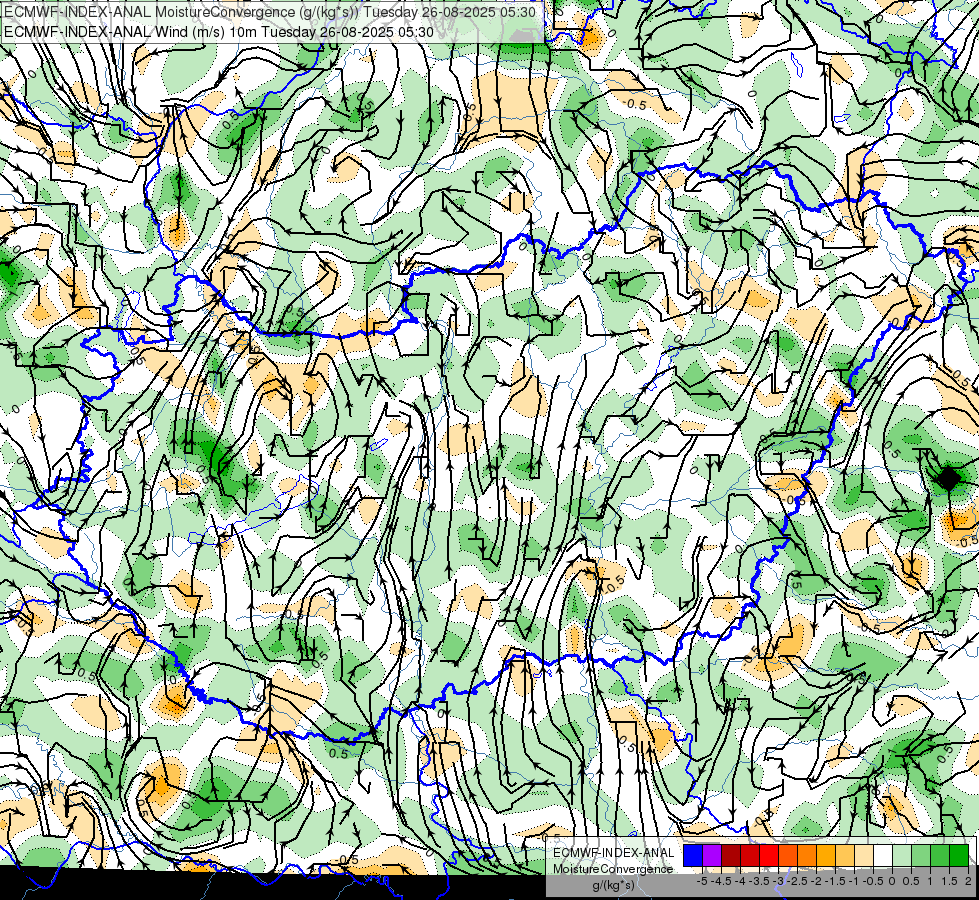
Task: Click the ECMWF-INDEX-ANAL legend title
Action: (x=613, y=853)
